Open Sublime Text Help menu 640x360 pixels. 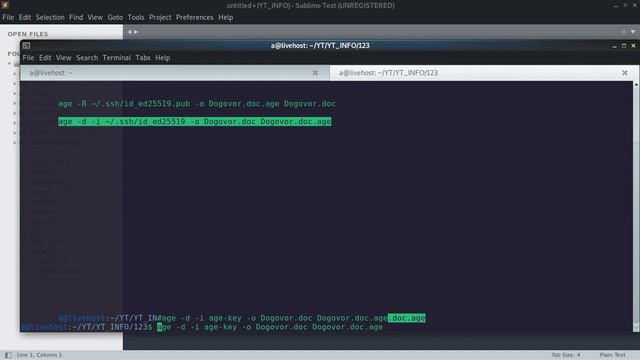click(226, 17)
